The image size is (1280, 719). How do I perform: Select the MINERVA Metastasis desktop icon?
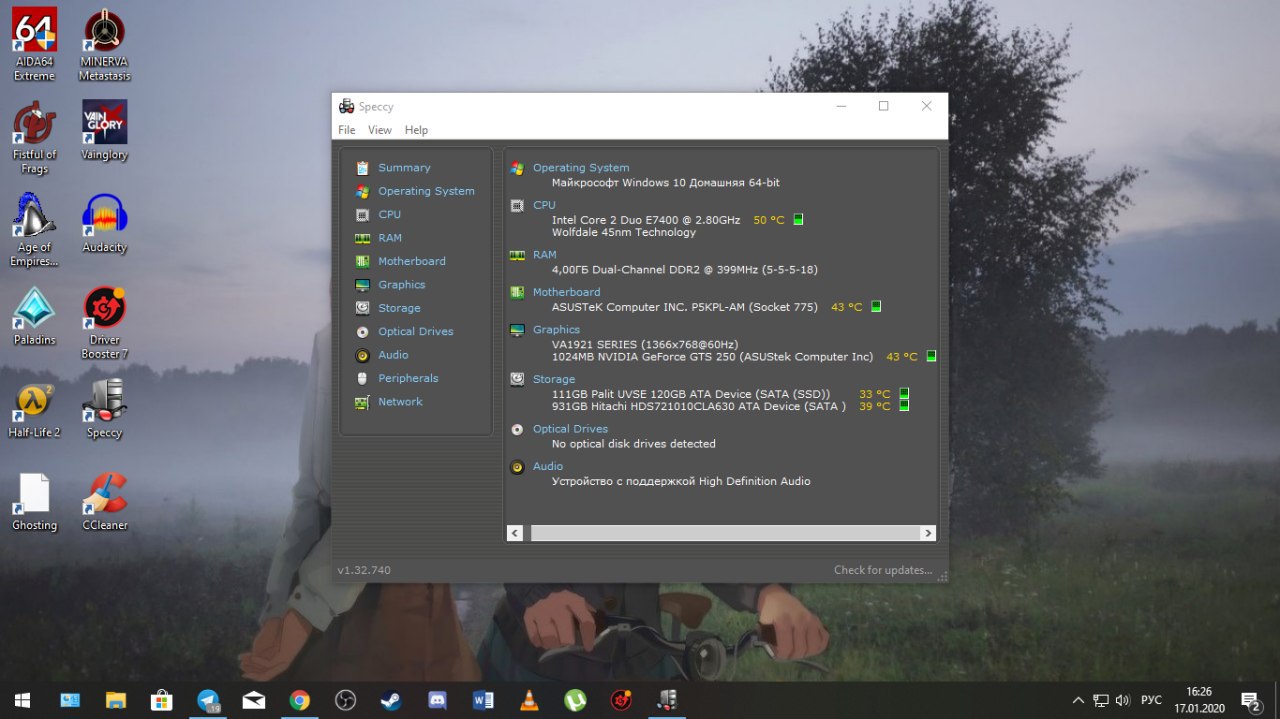(104, 45)
